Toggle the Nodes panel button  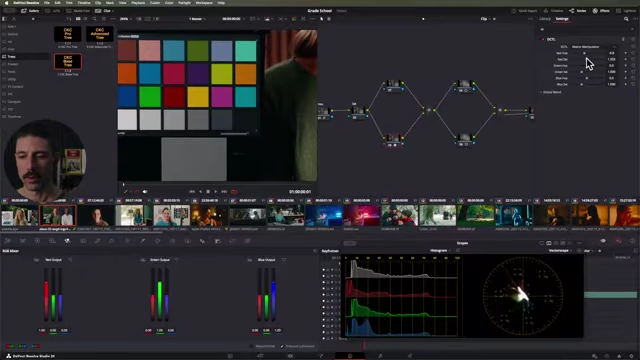[578, 11]
